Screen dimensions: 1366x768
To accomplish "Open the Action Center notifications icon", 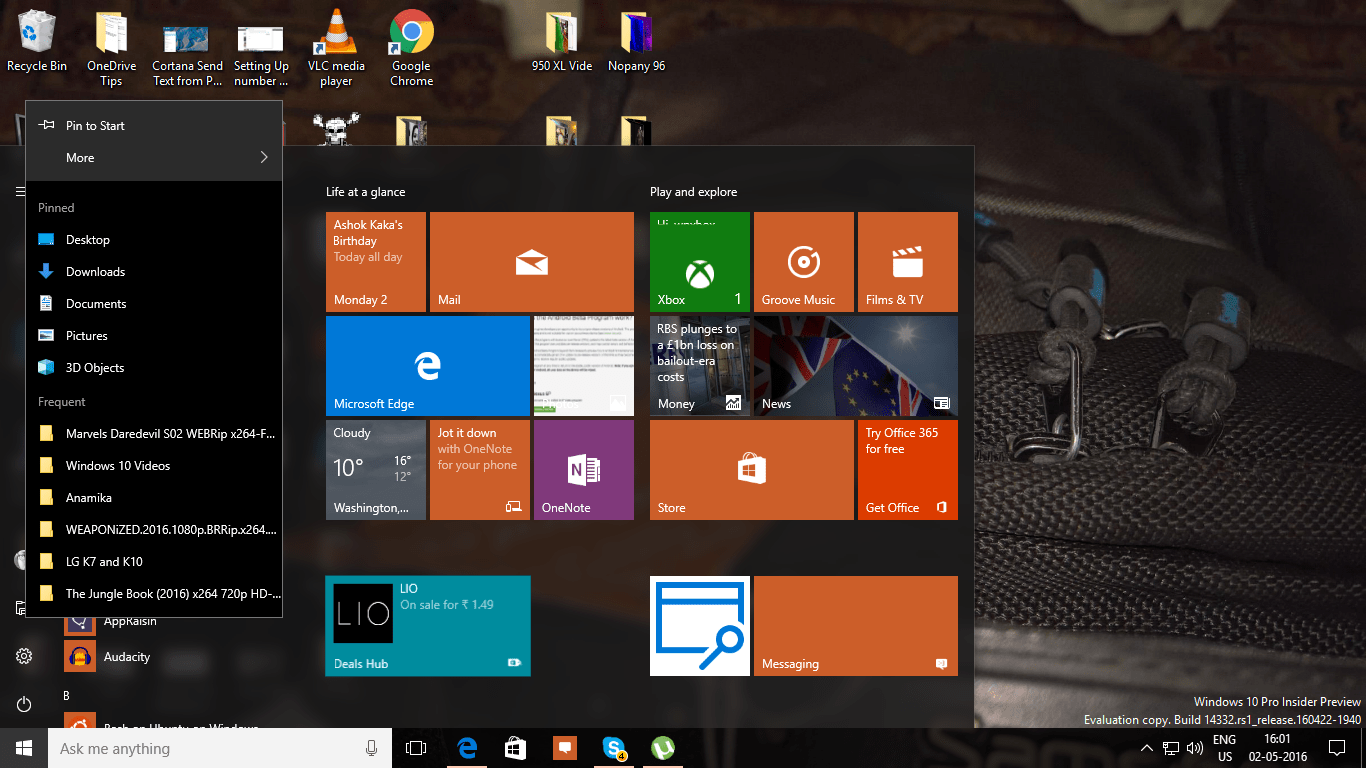I will (1337, 748).
